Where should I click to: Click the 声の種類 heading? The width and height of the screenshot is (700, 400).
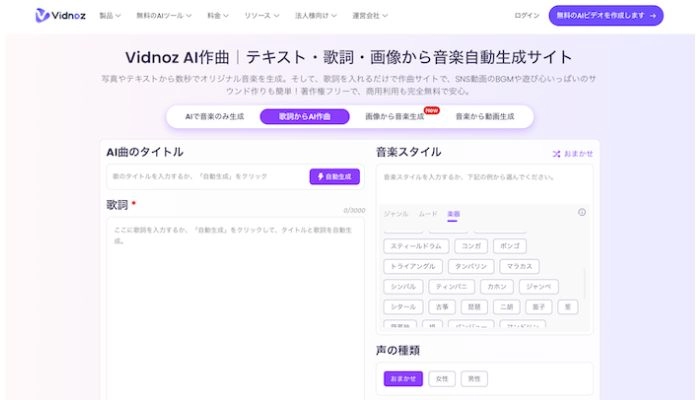(x=398, y=350)
